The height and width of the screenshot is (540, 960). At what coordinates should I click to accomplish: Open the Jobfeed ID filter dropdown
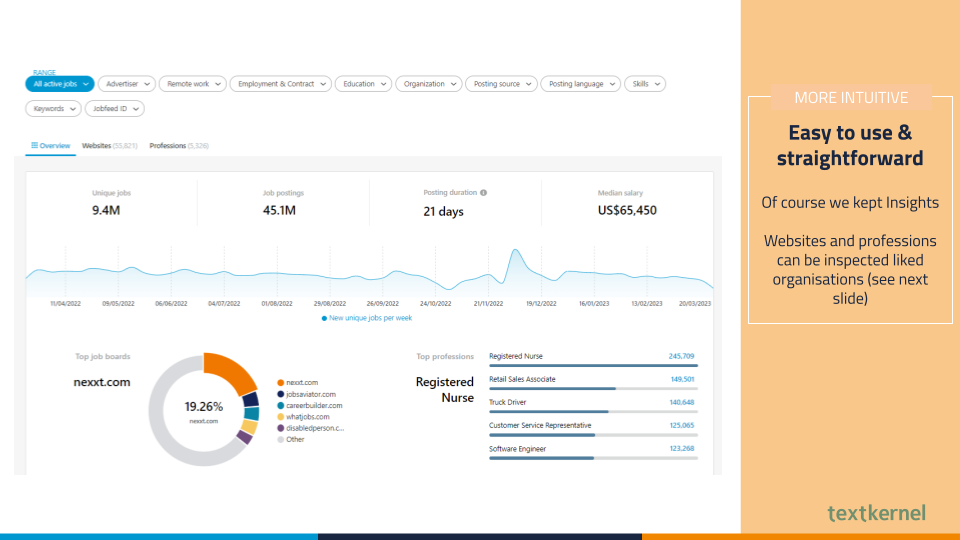[x=115, y=108]
